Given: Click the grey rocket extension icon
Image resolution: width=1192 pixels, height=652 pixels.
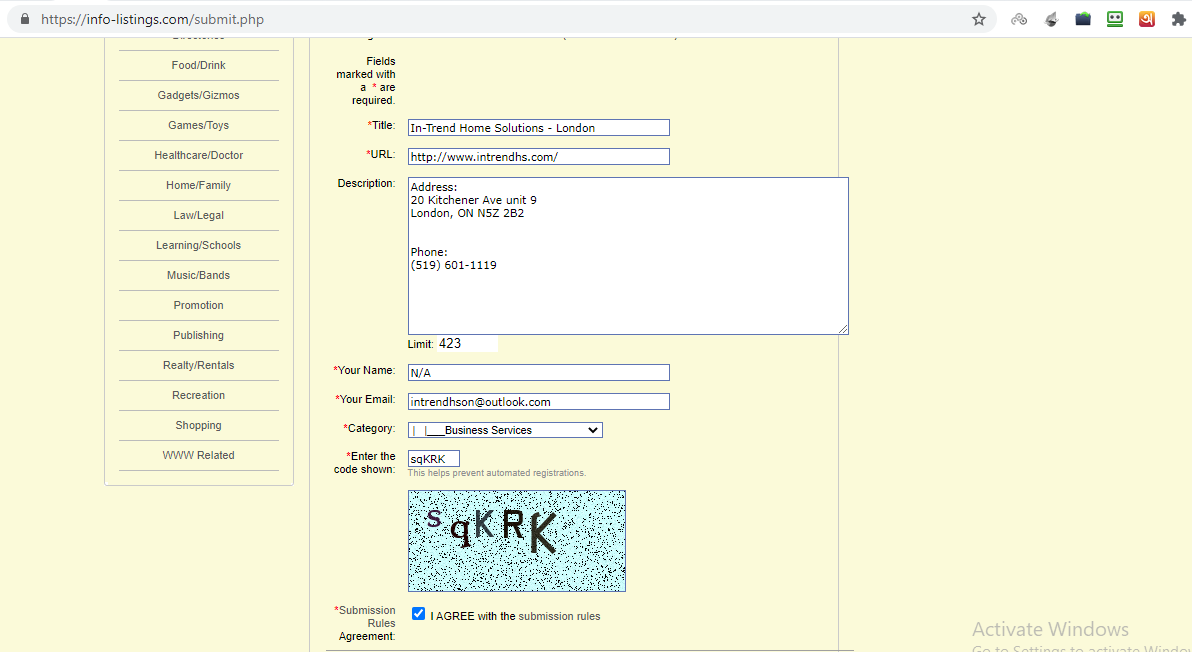Looking at the screenshot, I should [1051, 19].
